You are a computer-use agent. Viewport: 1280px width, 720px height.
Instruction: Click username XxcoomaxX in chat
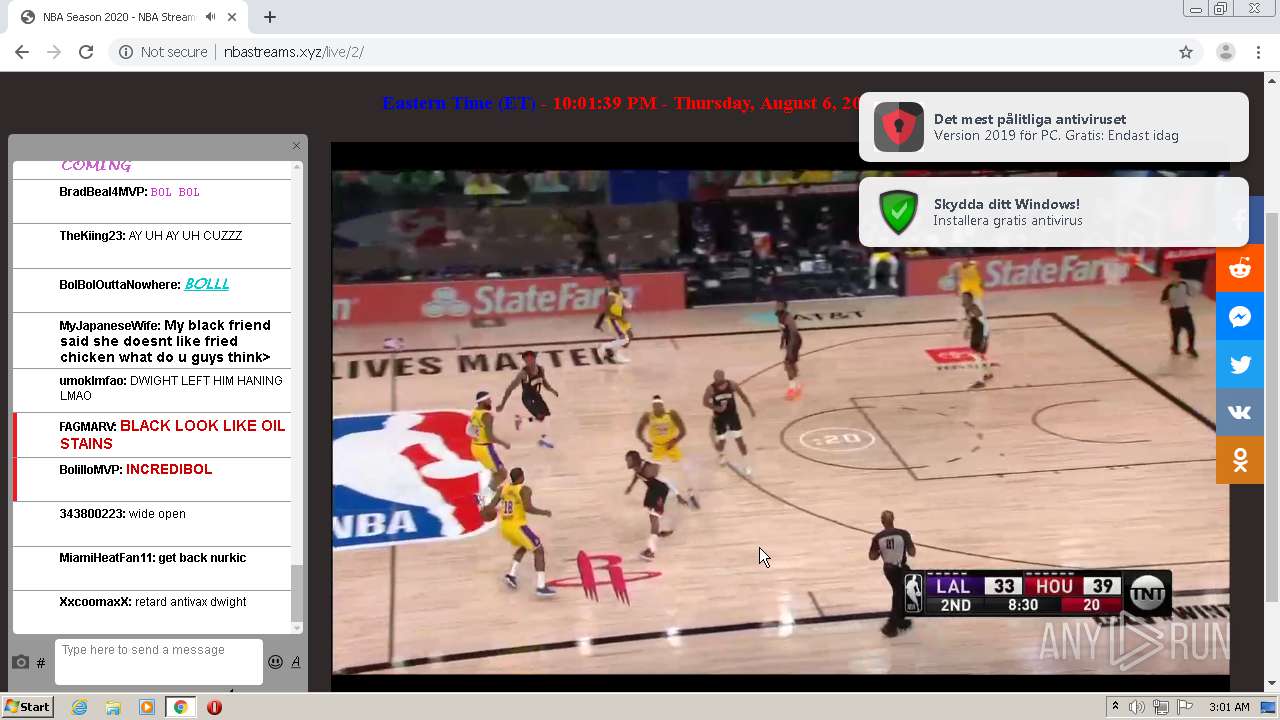[x=95, y=602]
